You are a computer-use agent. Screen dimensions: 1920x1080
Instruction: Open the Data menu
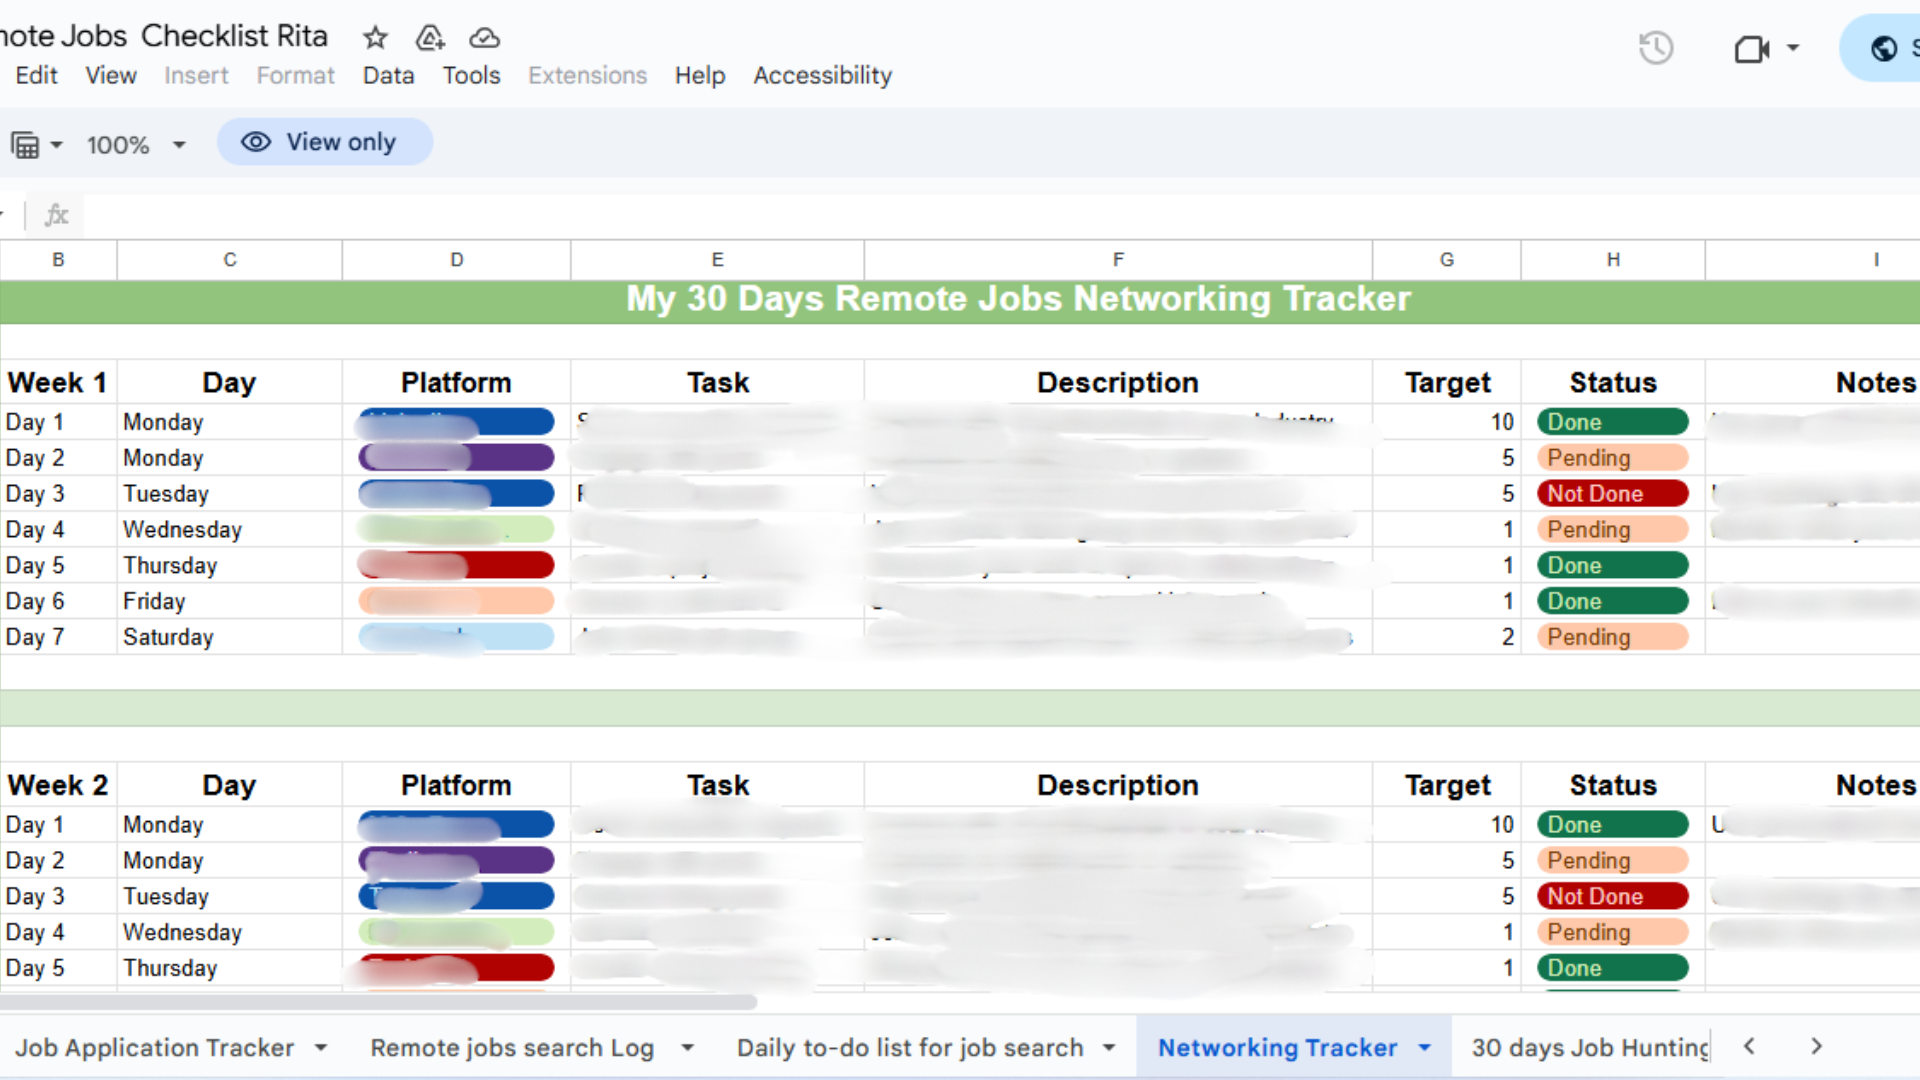[x=388, y=76]
